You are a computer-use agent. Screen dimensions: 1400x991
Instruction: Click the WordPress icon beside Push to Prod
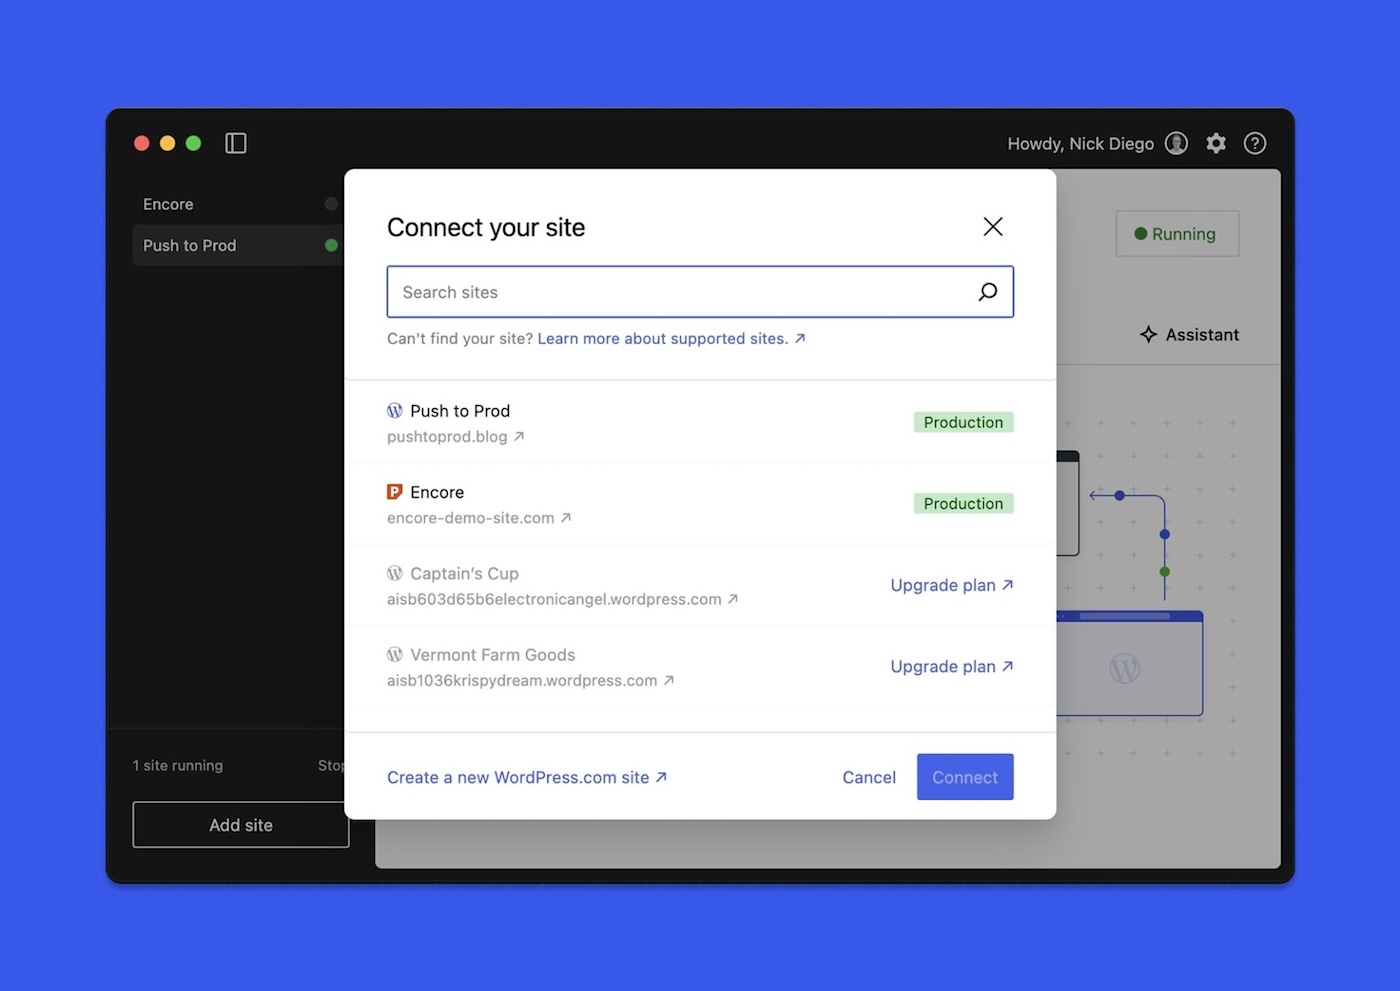pos(395,411)
